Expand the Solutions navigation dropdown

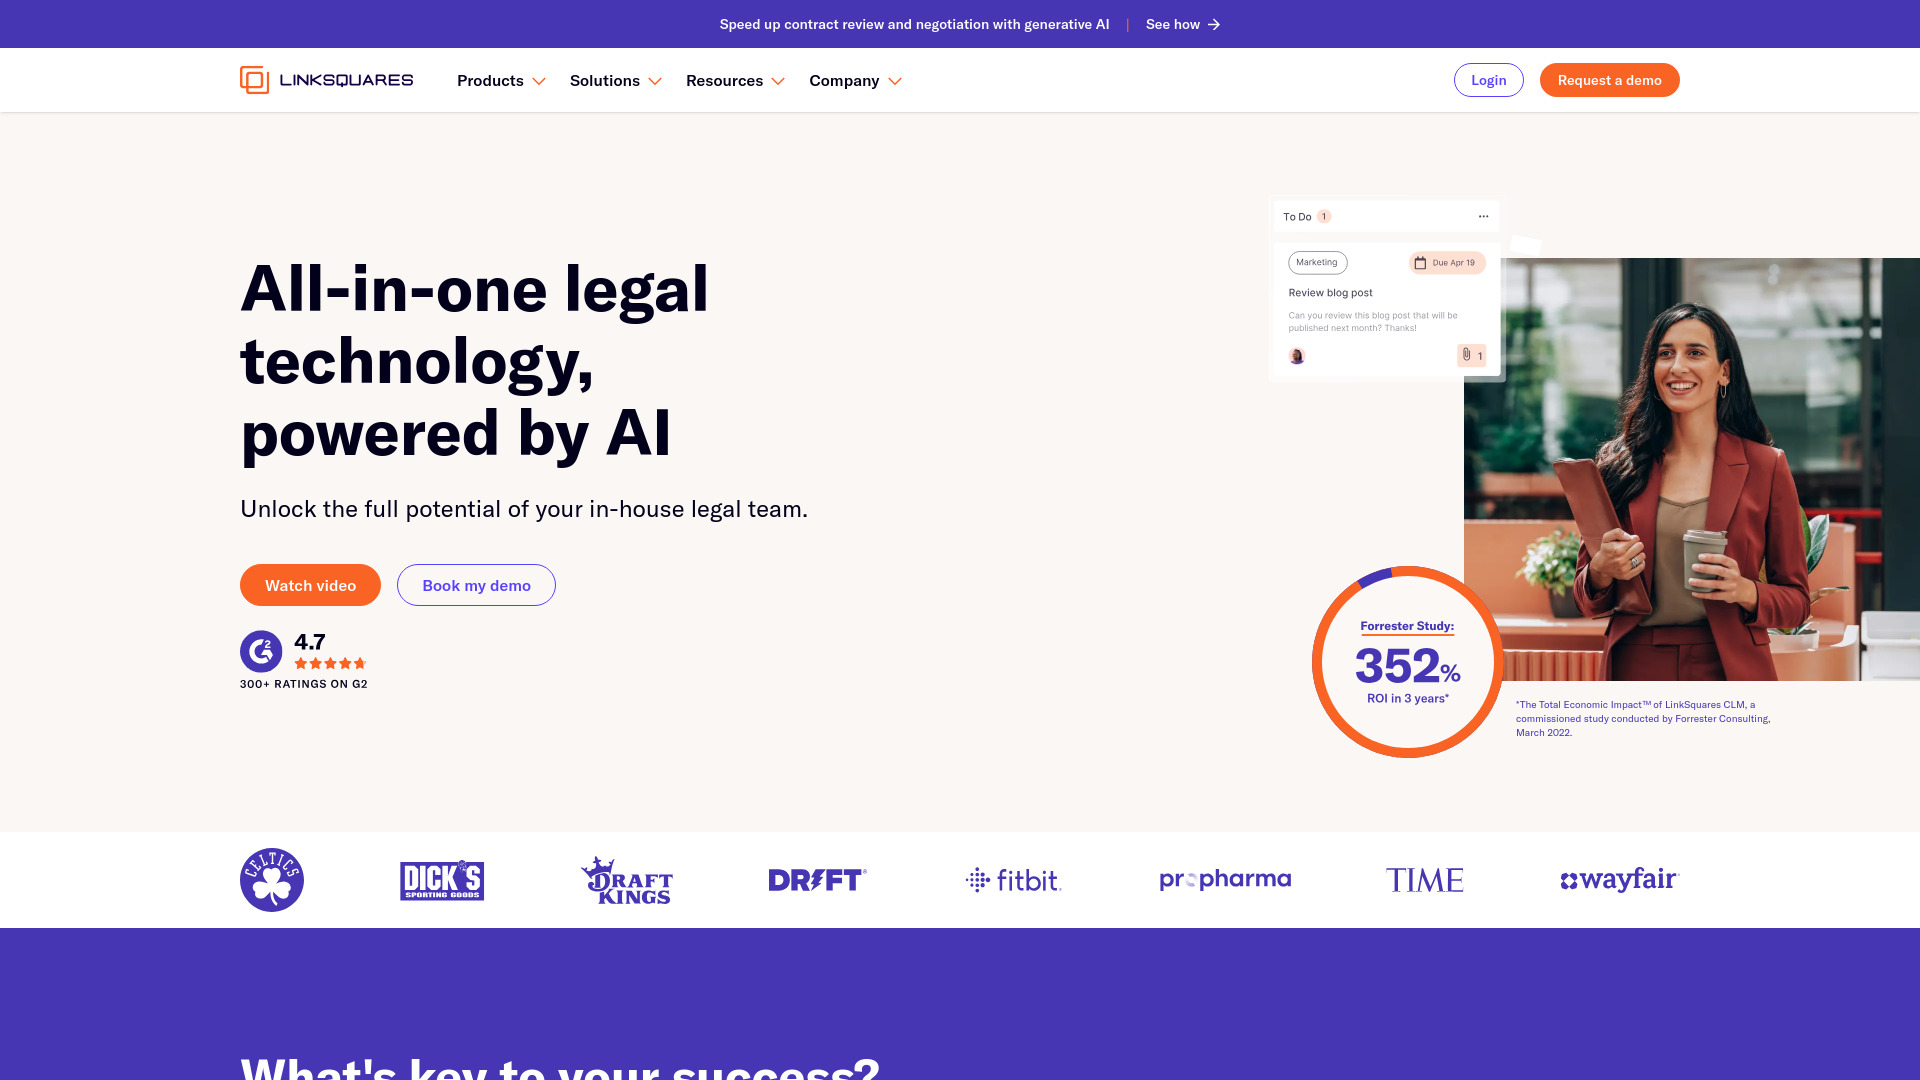click(x=616, y=80)
